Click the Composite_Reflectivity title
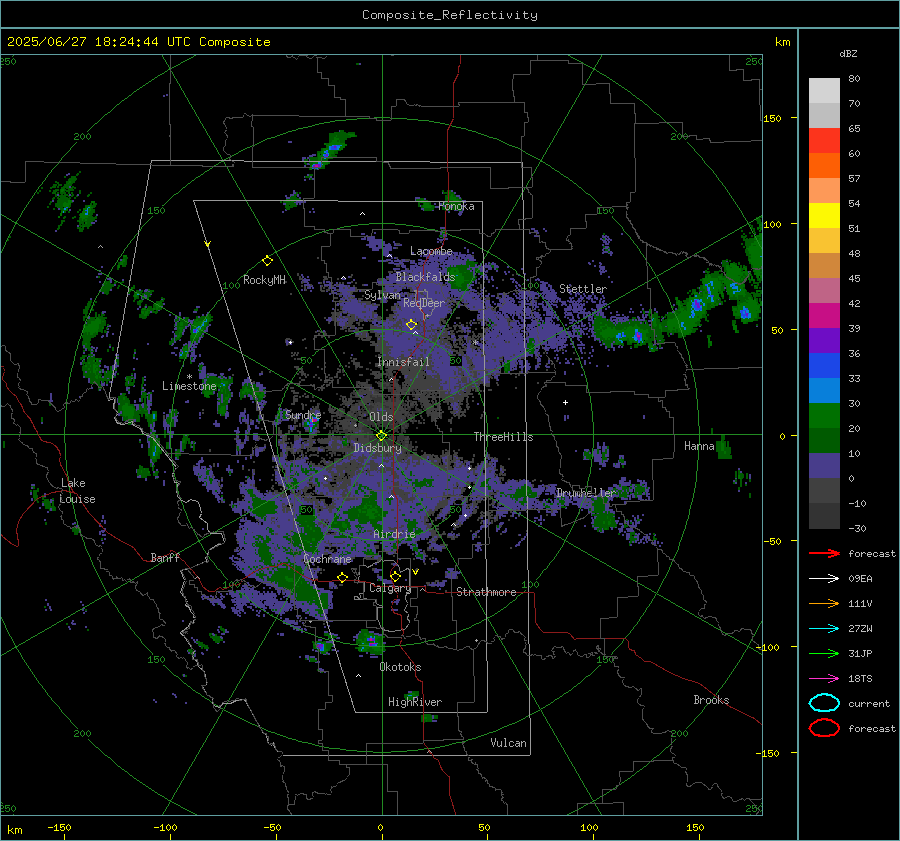The width and height of the screenshot is (900, 841). [449, 15]
